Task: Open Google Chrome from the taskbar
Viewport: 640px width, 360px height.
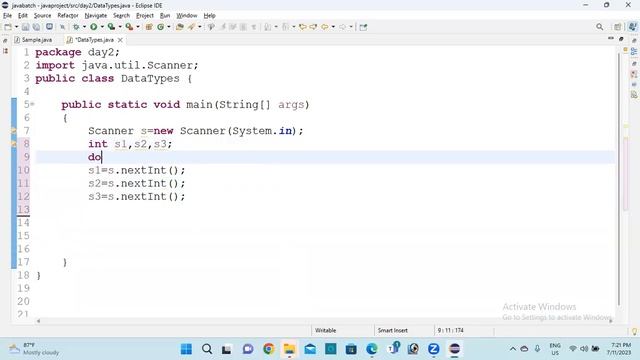Action: pos(269,349)
